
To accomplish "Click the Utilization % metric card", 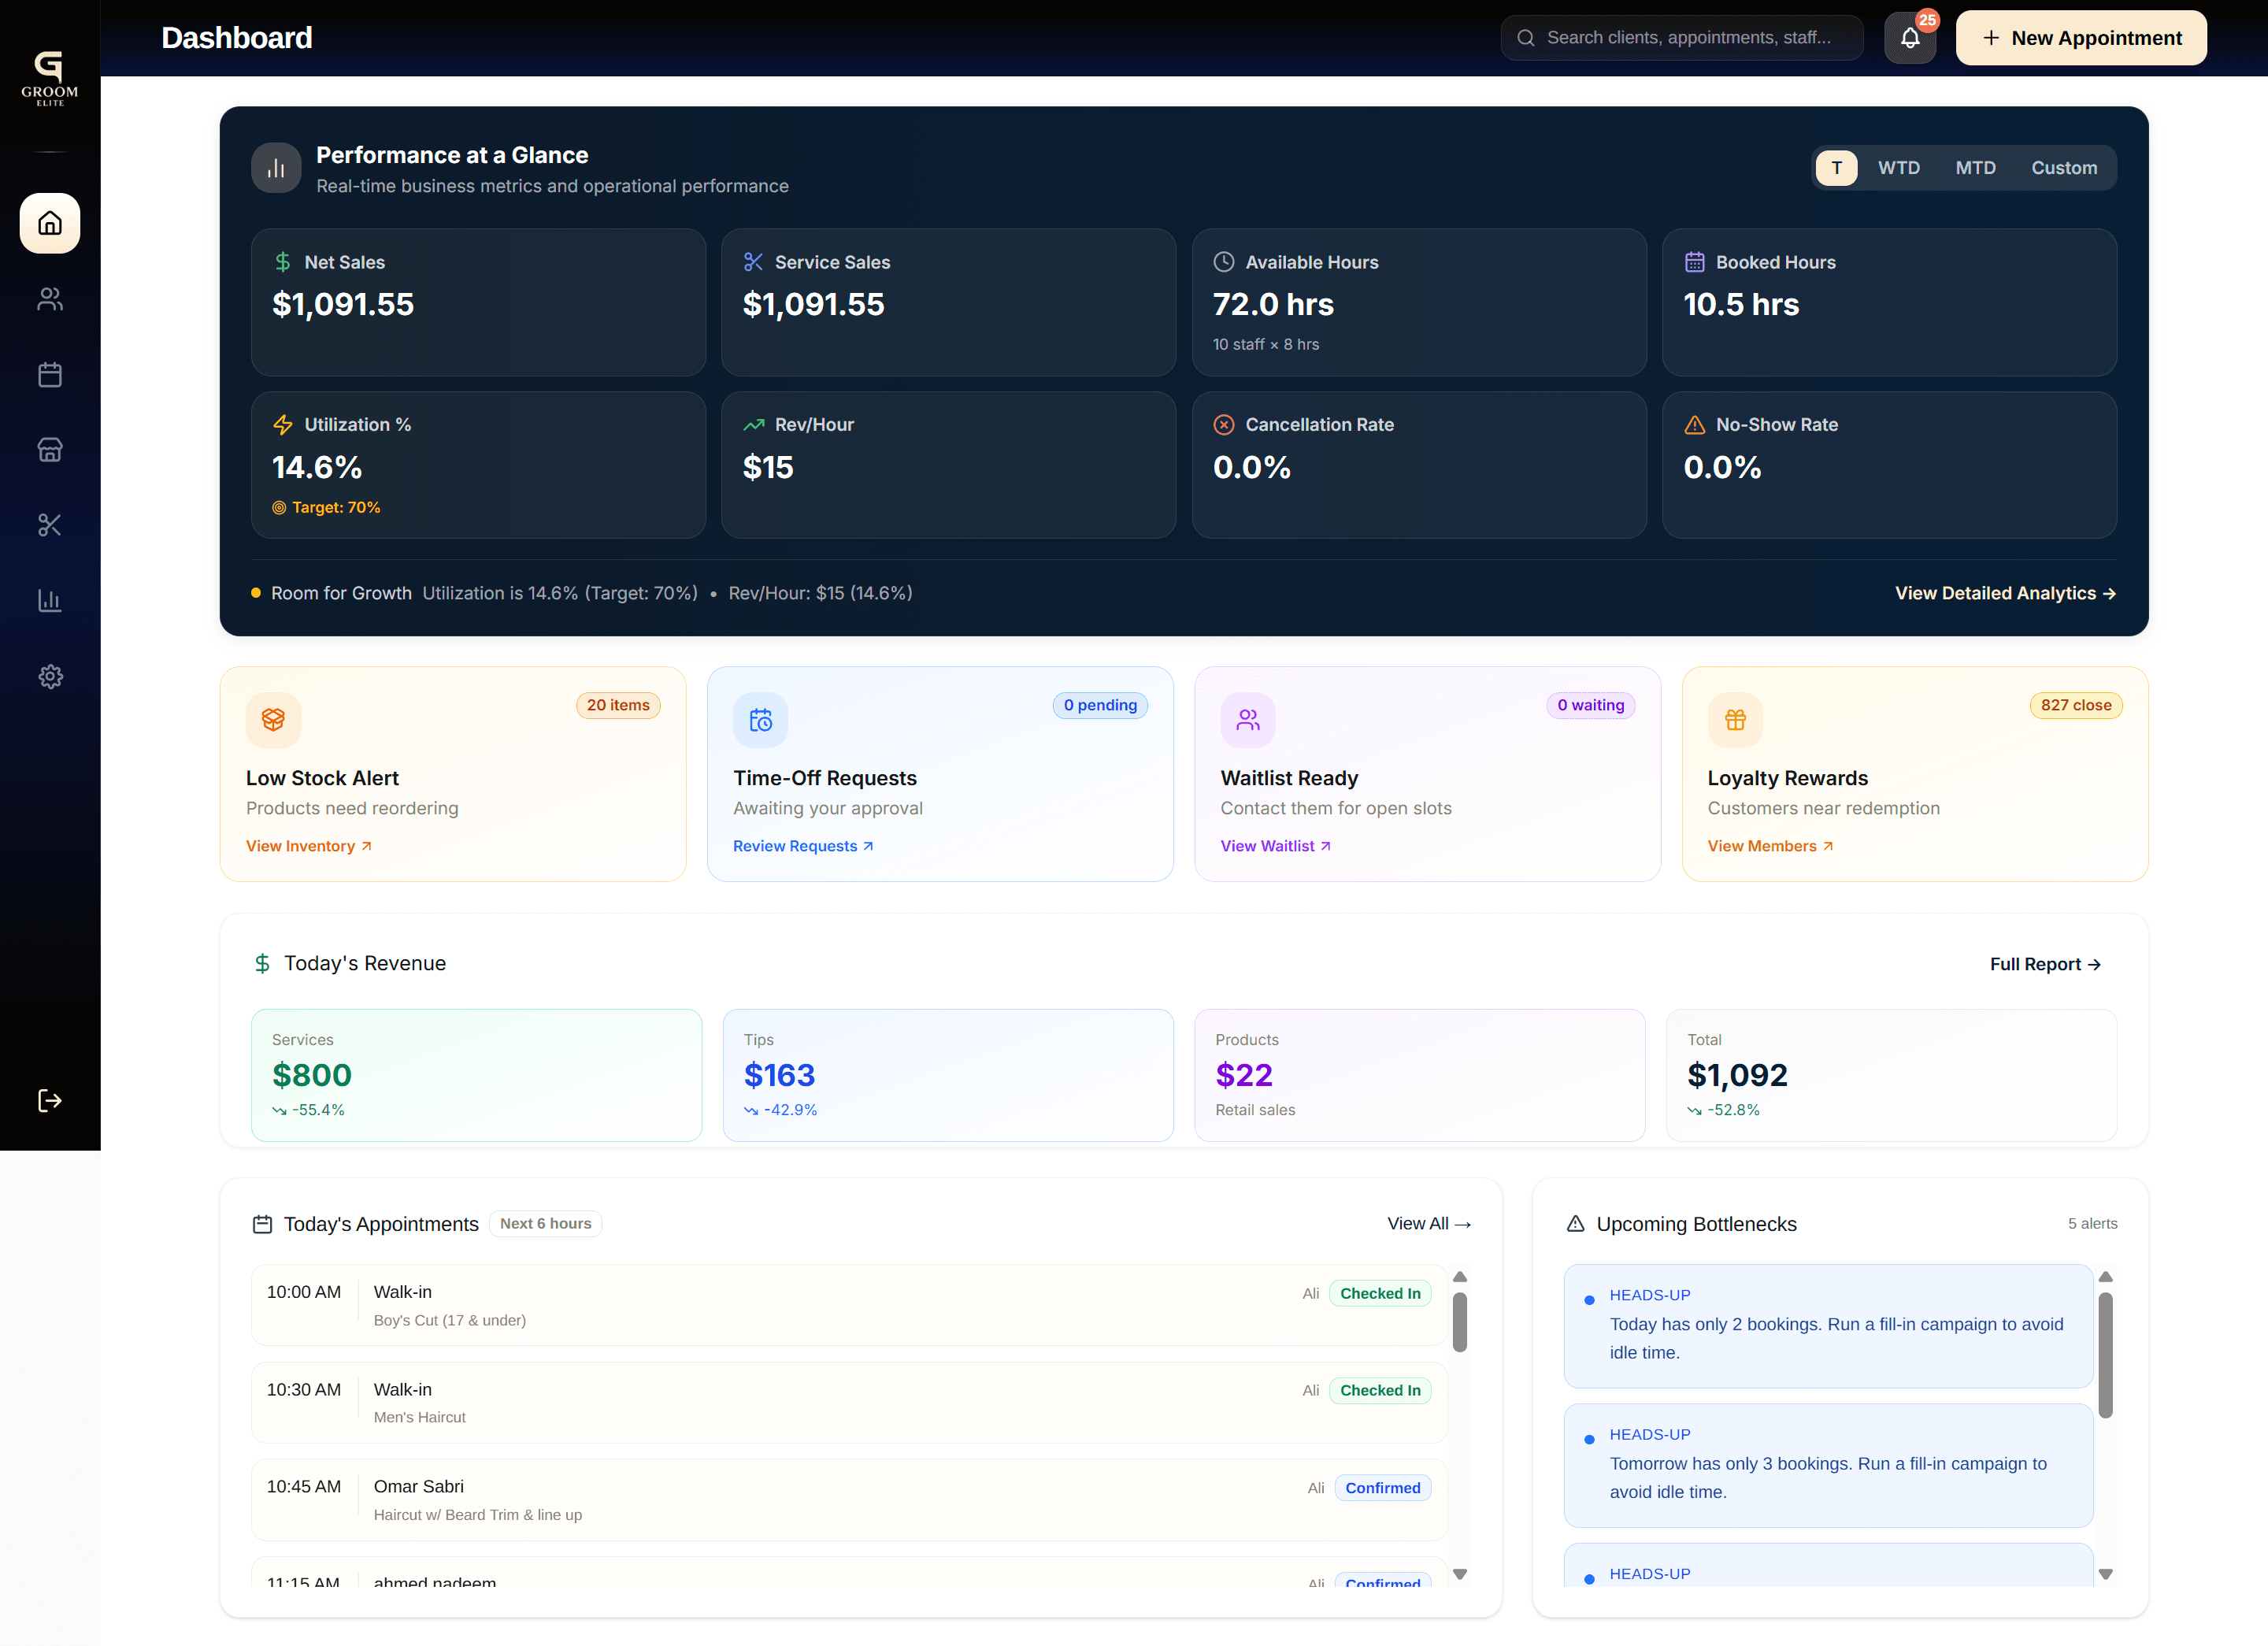I will coord(478,465).
